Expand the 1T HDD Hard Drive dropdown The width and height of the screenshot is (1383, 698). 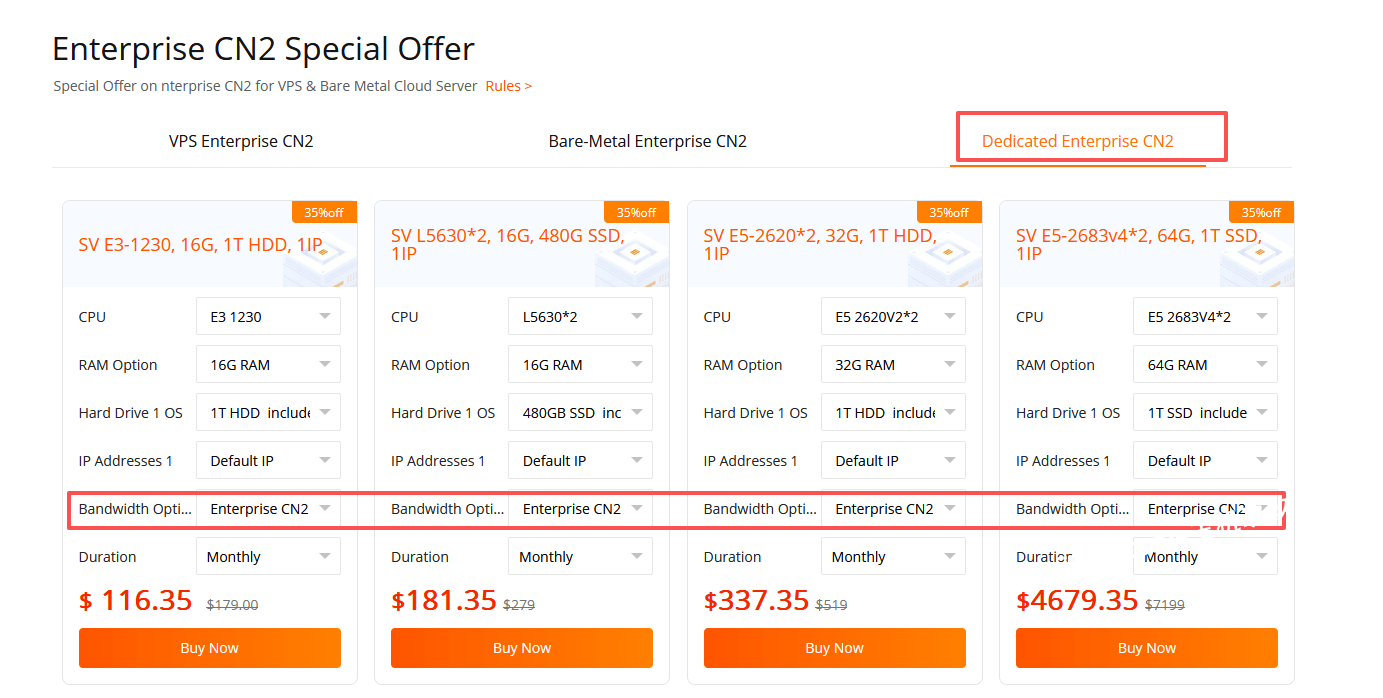[x=268, y=412]
